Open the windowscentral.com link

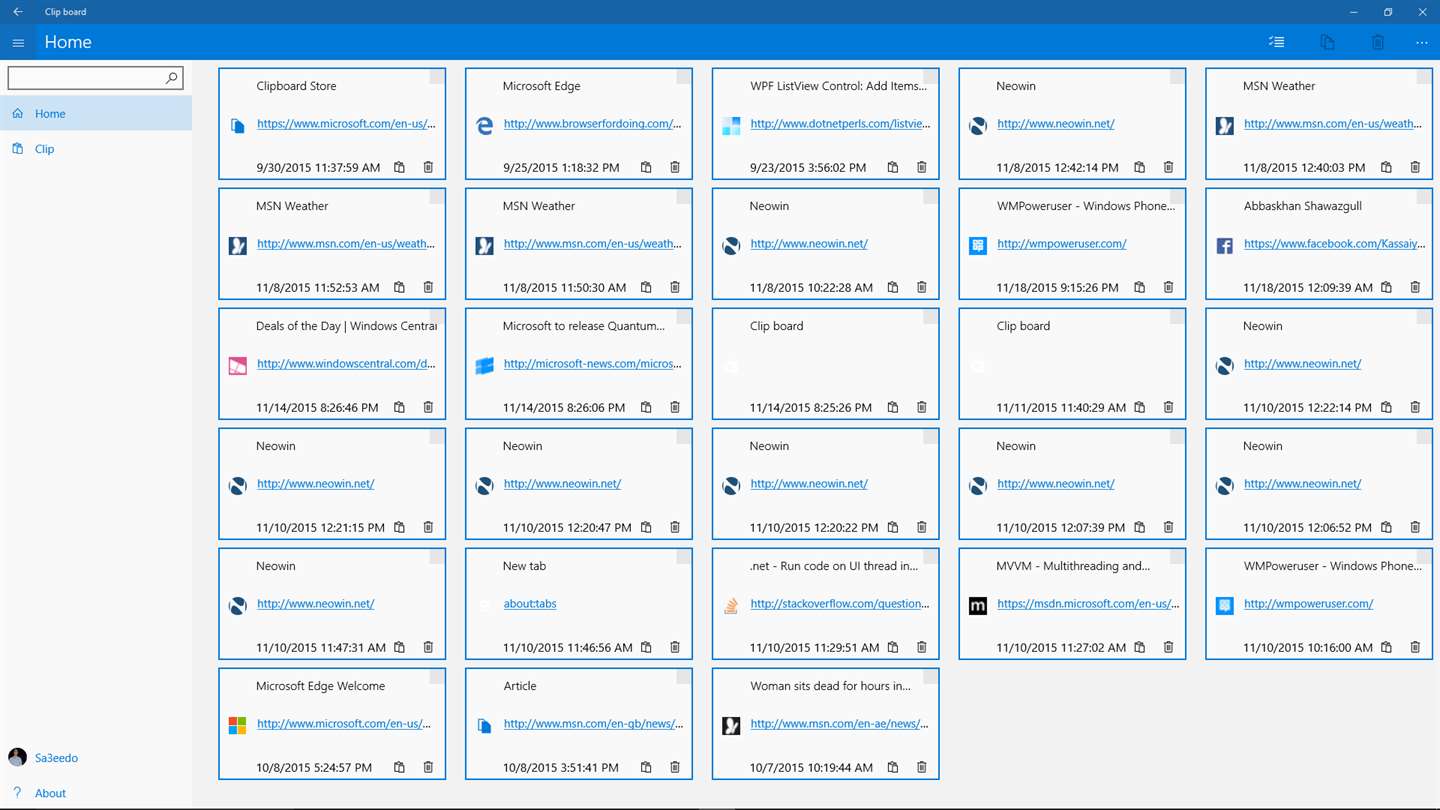(x=346, y=364)
